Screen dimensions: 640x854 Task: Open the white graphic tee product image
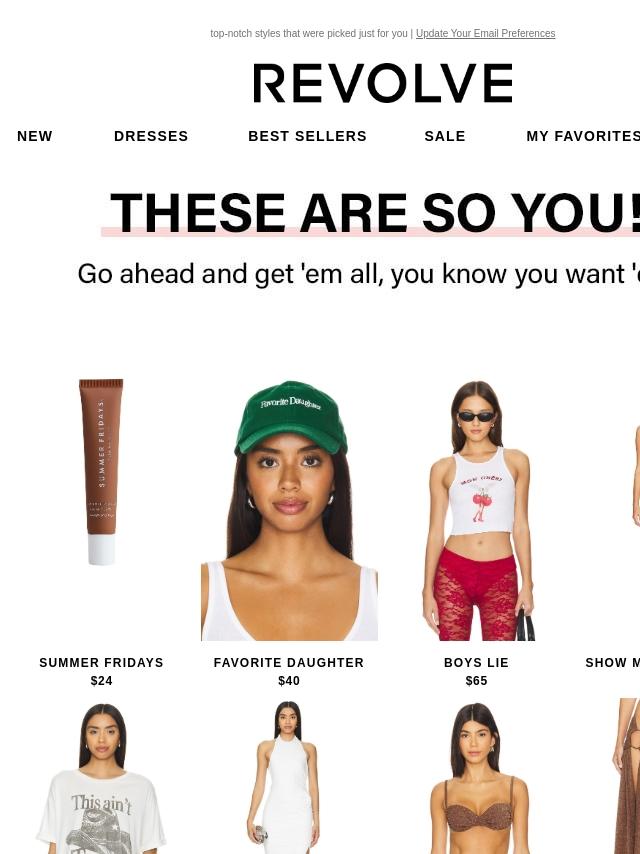[101, 777]
